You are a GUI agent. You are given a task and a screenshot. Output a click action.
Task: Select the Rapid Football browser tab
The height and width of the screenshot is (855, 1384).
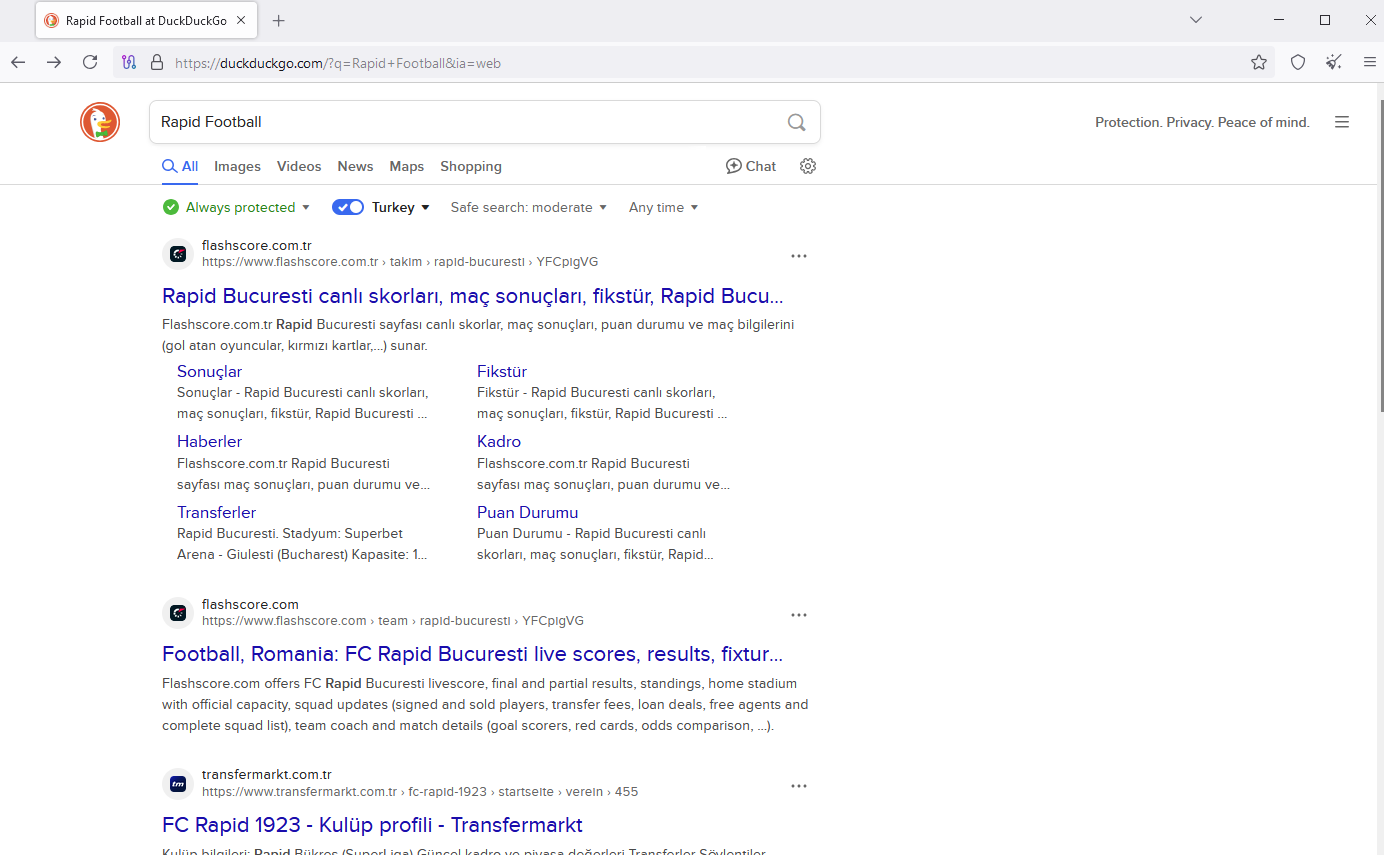pos(147,20)
